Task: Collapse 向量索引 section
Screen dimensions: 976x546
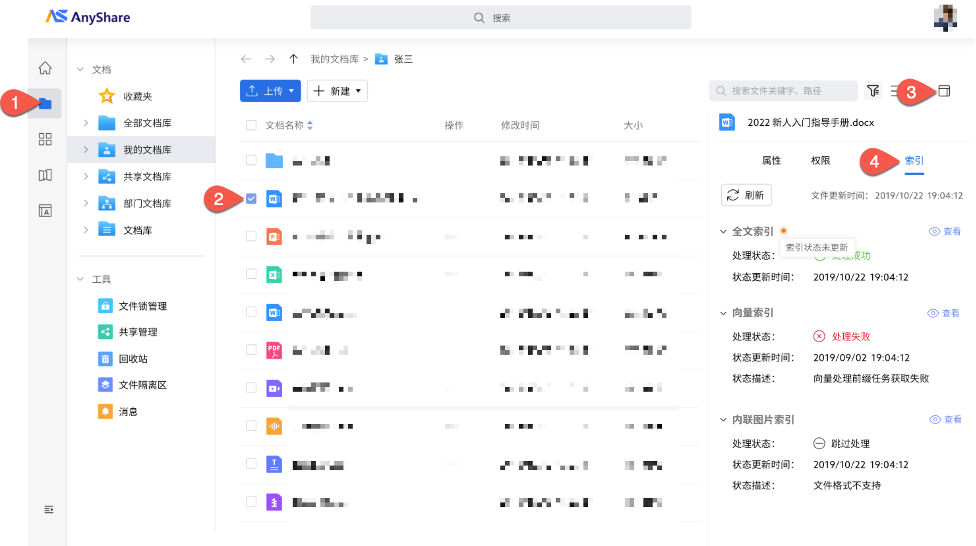Action: click(723, 313)
